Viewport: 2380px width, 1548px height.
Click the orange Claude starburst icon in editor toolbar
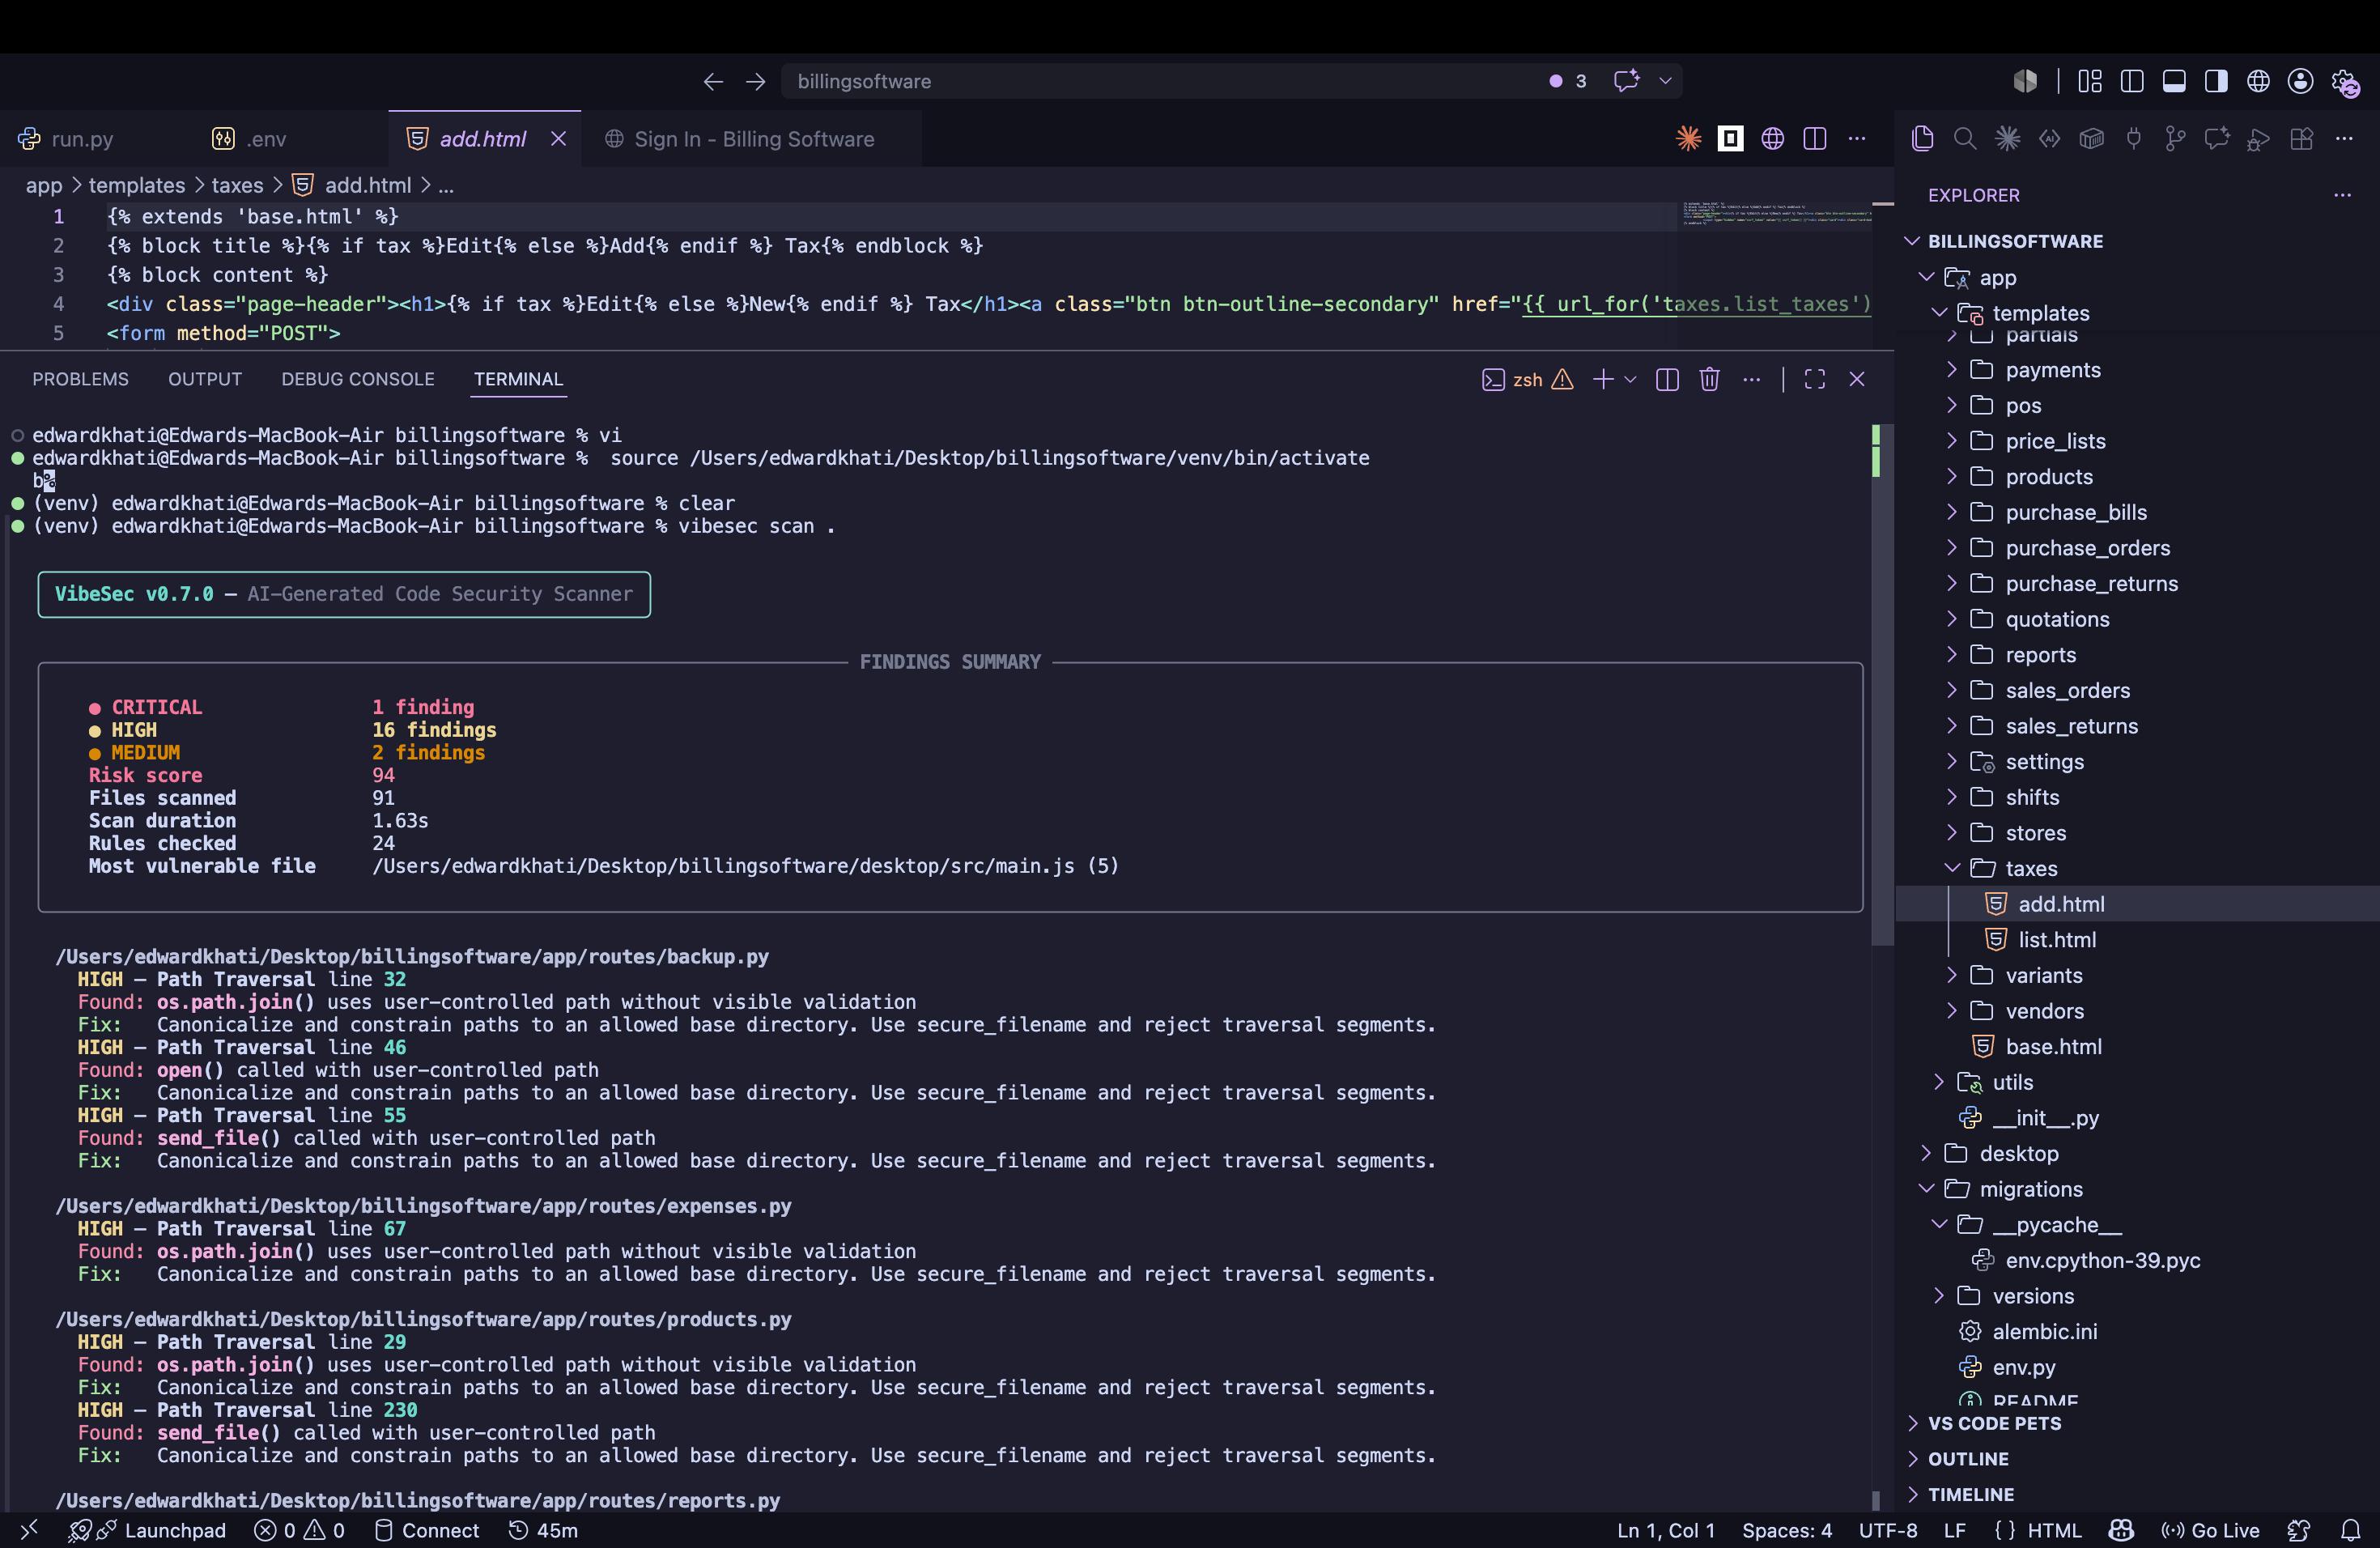1689,139
